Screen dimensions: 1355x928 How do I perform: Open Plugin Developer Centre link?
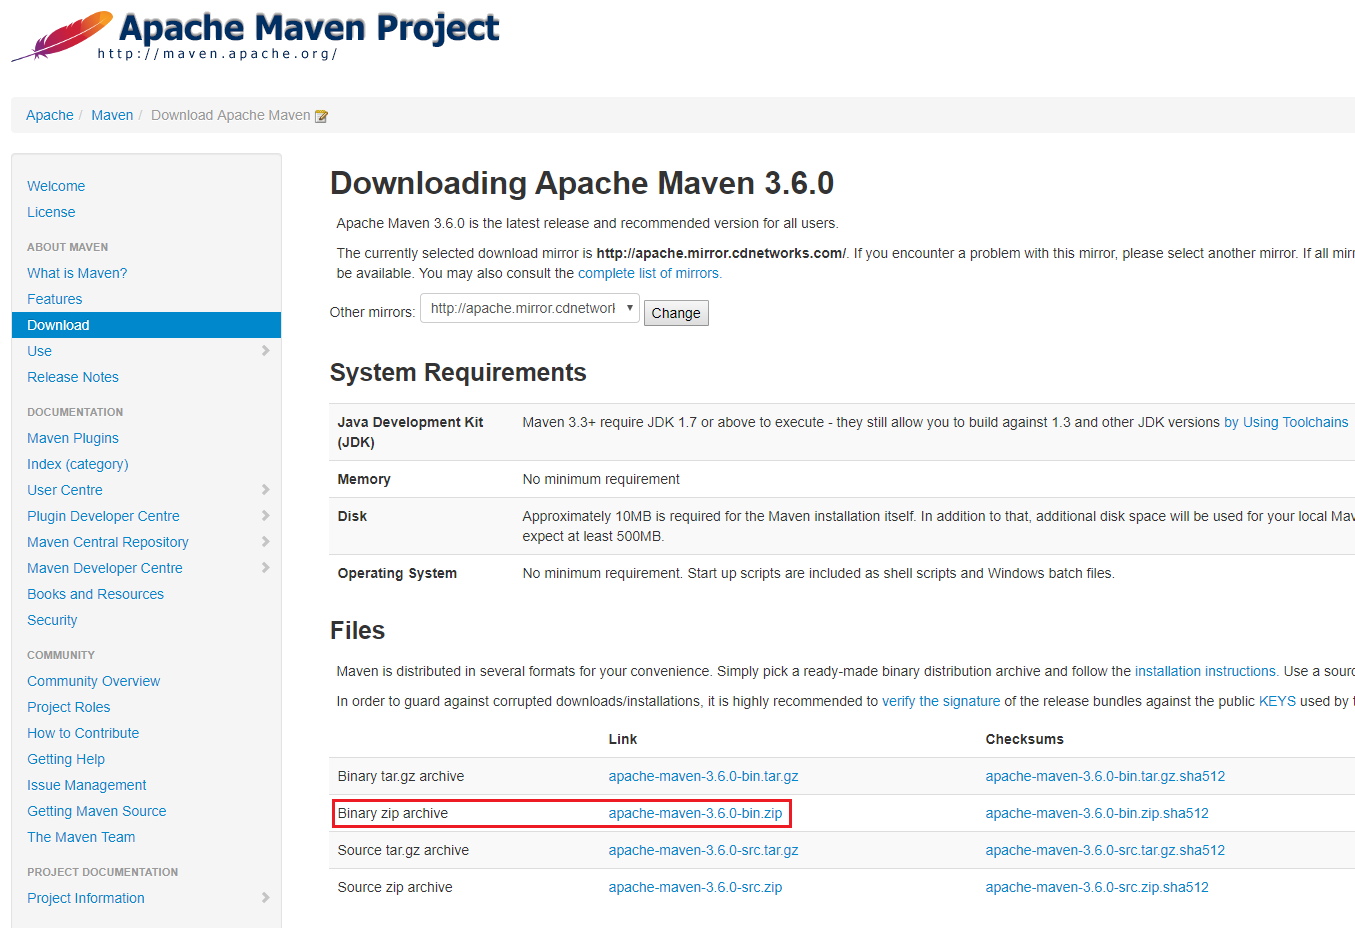point(103,516)
